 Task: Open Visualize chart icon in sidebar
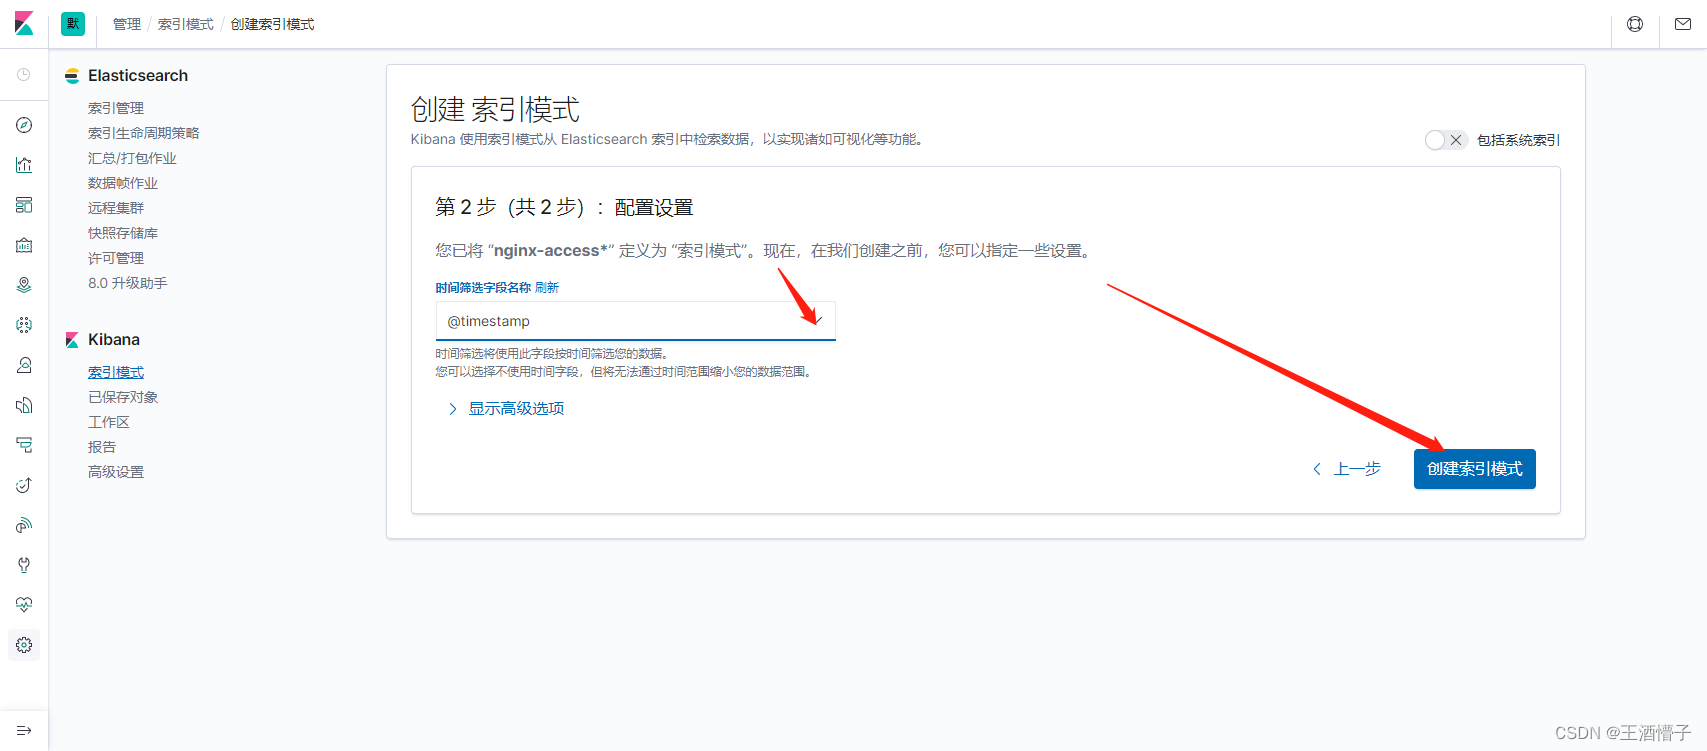click(24, 165)
